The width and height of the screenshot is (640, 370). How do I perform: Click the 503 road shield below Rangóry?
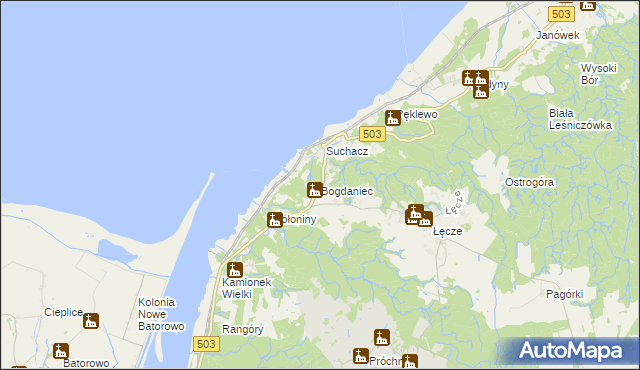coord(206,344)
